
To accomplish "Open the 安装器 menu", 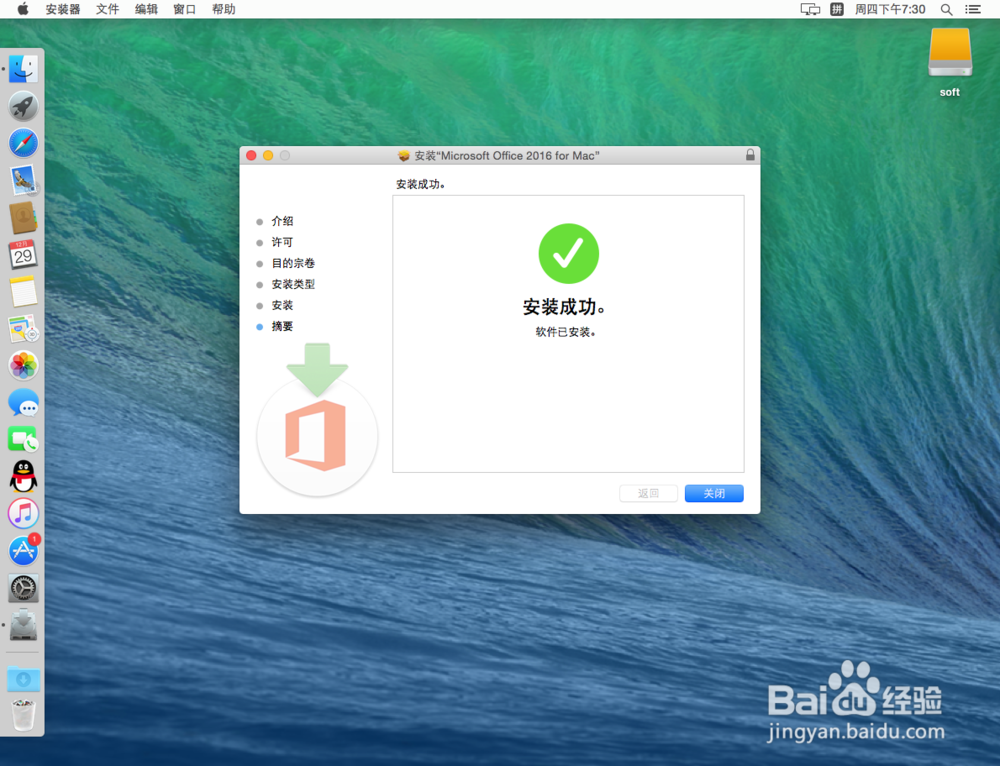I will [62, 9].
